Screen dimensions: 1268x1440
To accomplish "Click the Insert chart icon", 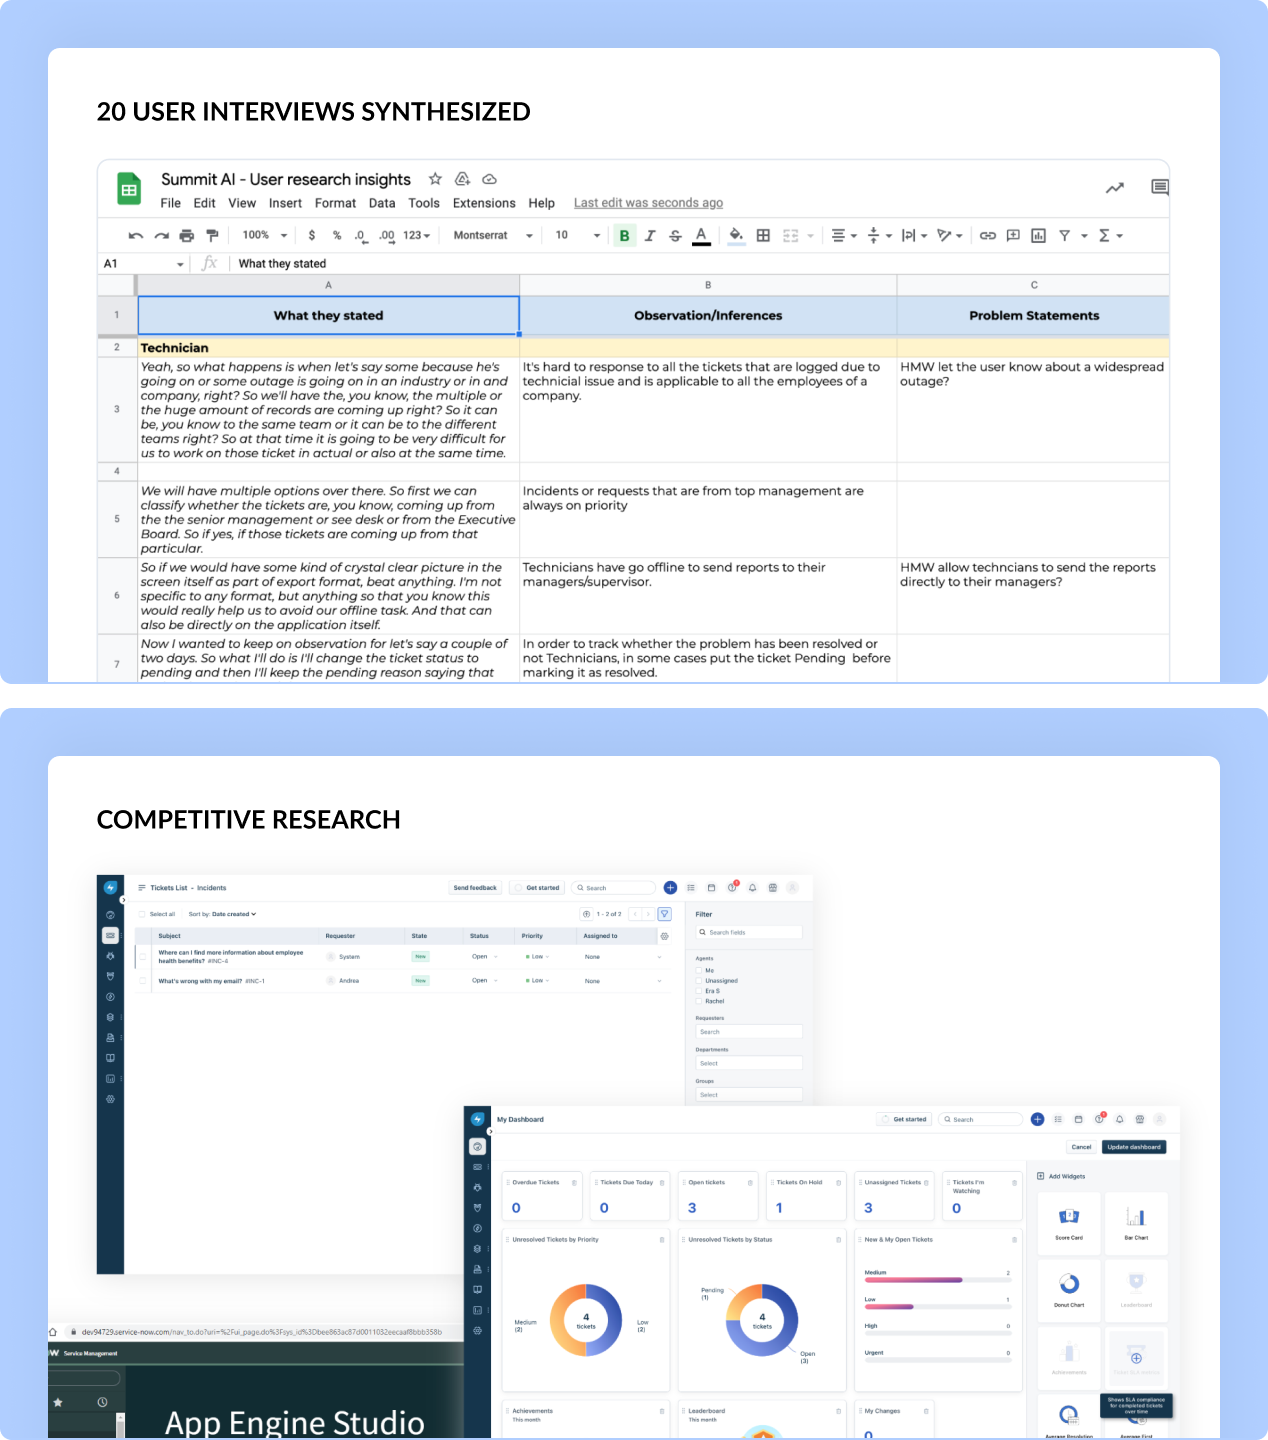I will pyautogui.click(x=1038, y=236).
